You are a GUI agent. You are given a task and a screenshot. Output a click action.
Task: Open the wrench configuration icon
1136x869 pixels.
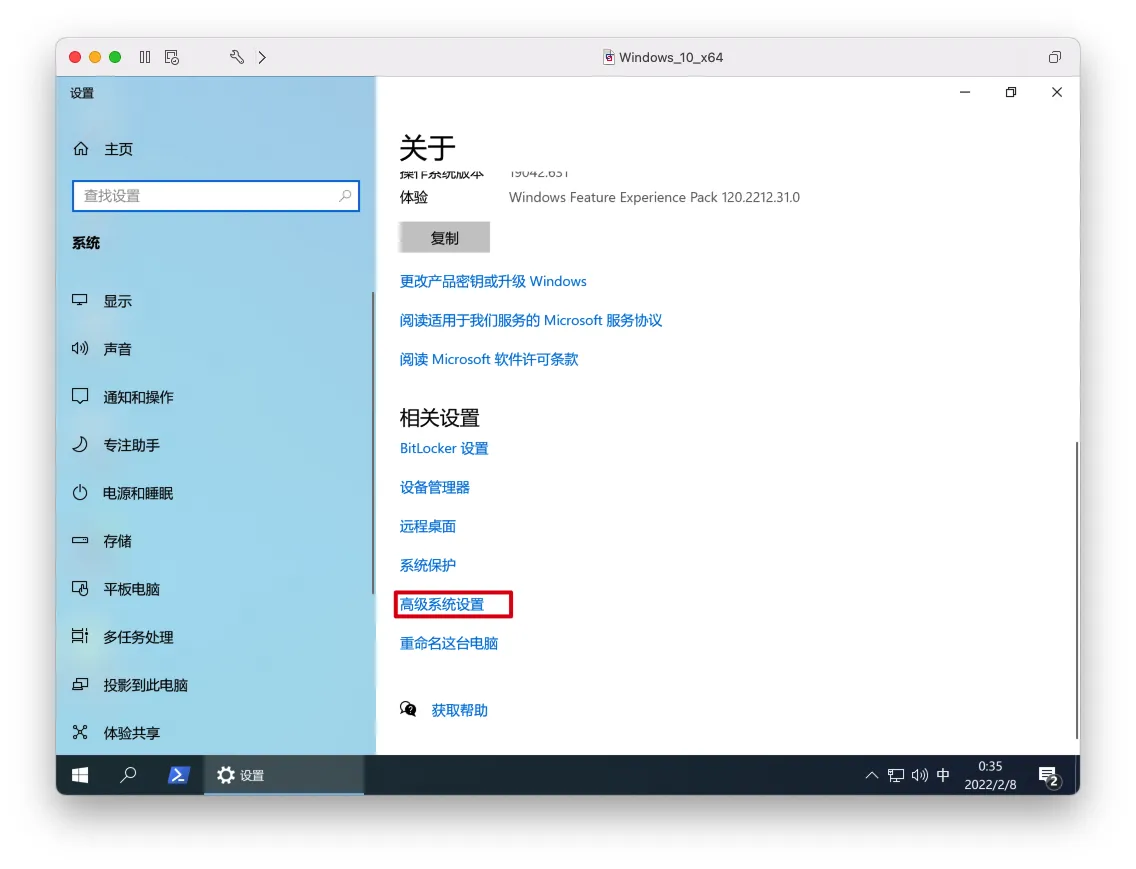coord(237,57)
